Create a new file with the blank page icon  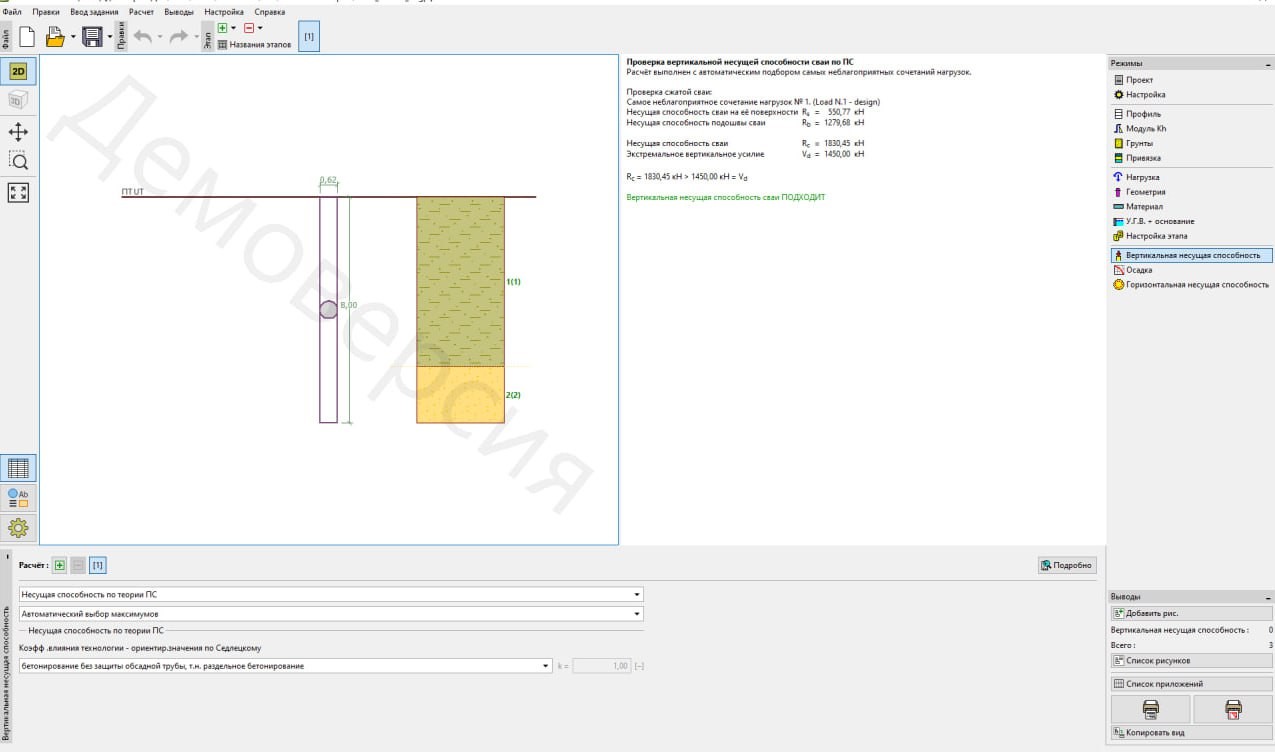27,37
